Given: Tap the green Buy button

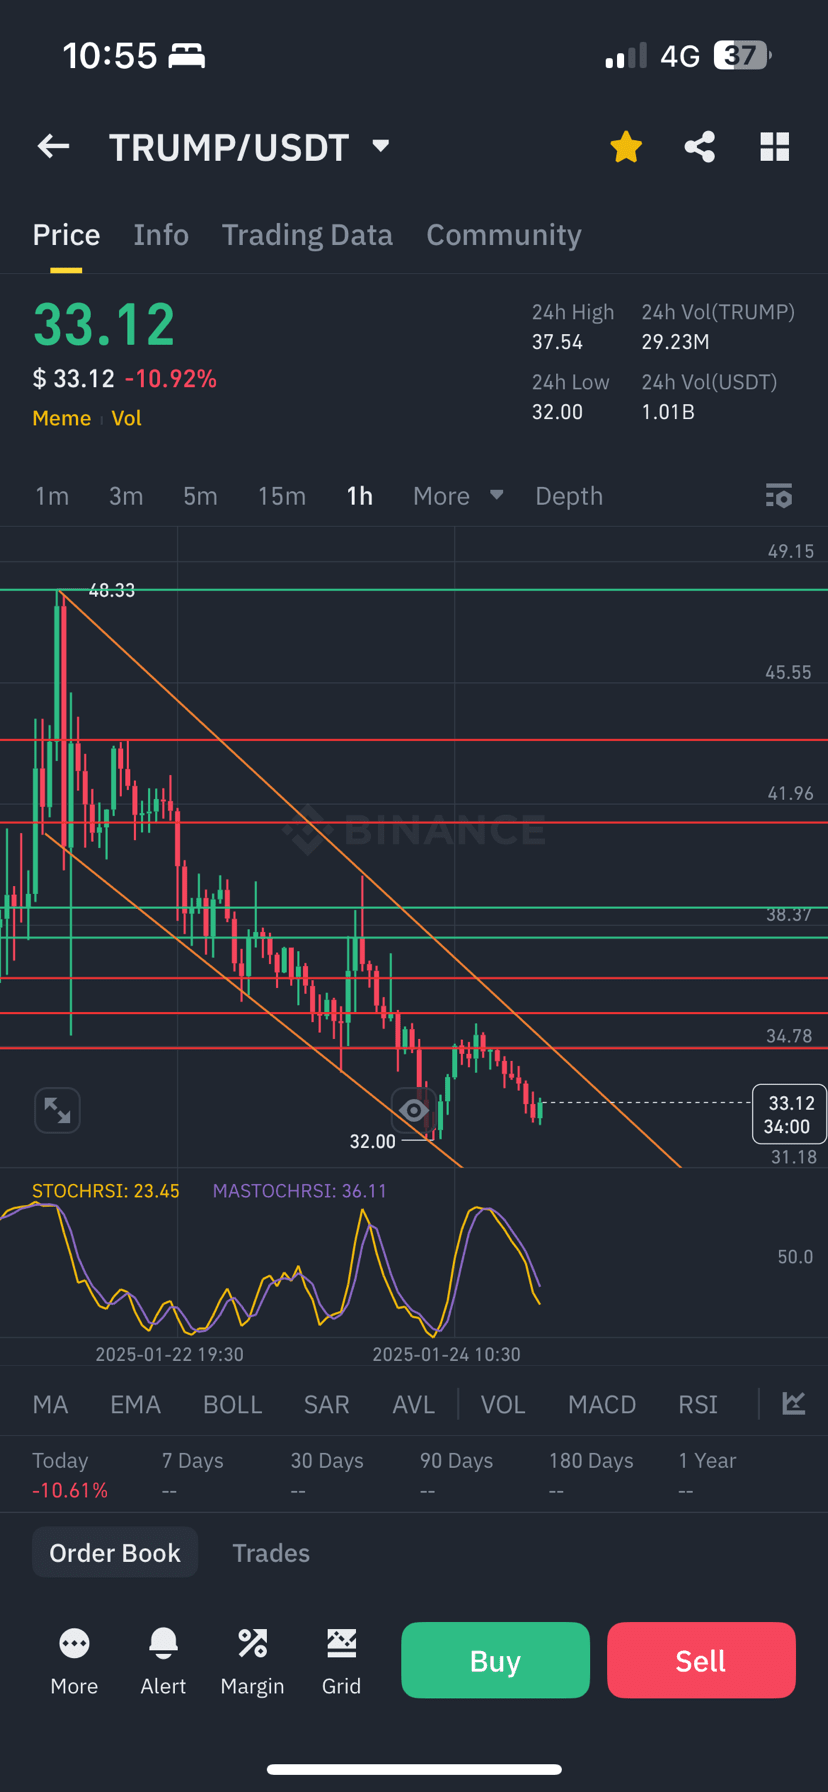Looking at the screenshot, I should [x=495, y=1660].
